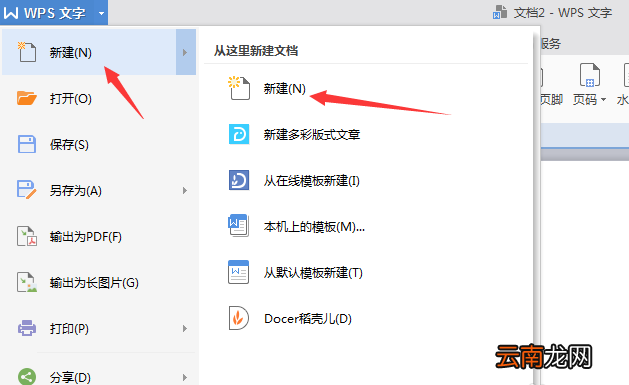Choose 从默认模板新建(T) option

[x=313, y=273]
